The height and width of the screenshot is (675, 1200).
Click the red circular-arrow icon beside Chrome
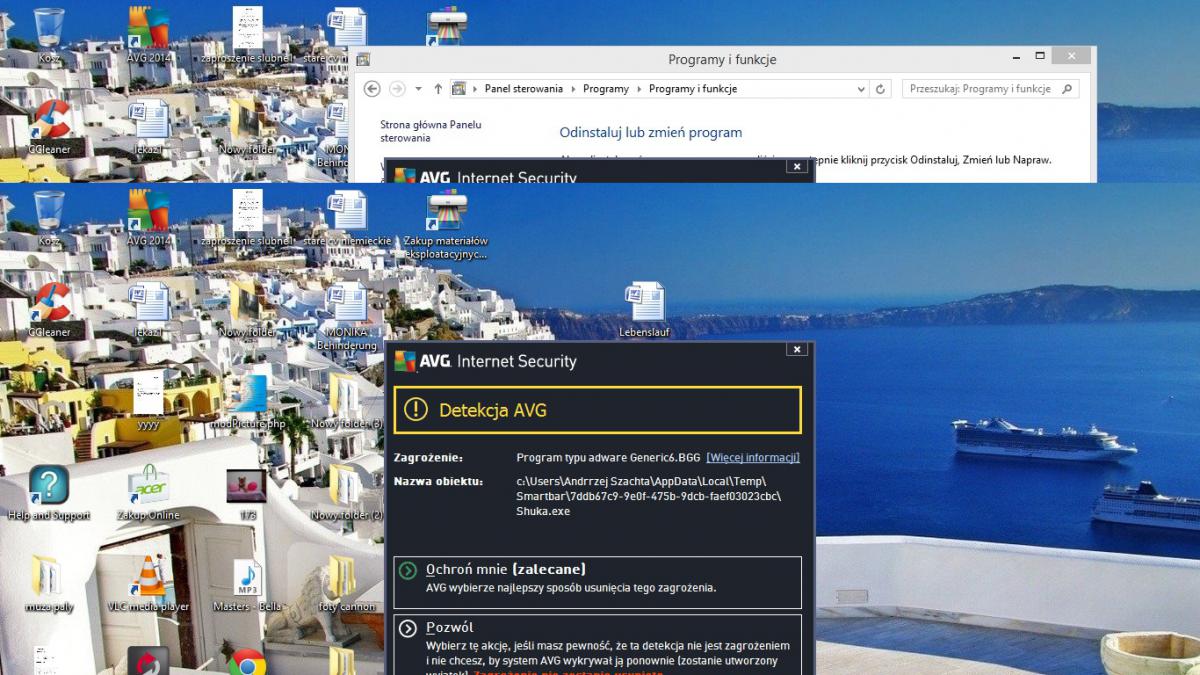pos(148,662)
